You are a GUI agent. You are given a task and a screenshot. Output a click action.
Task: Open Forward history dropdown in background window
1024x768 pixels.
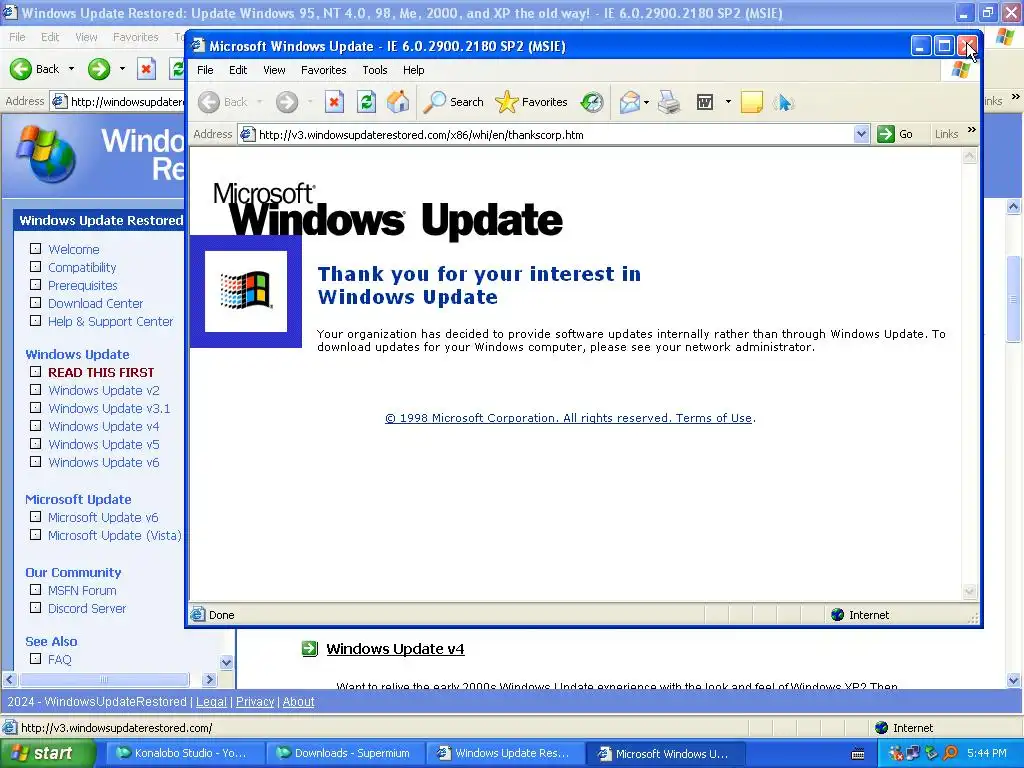point(122,69)
